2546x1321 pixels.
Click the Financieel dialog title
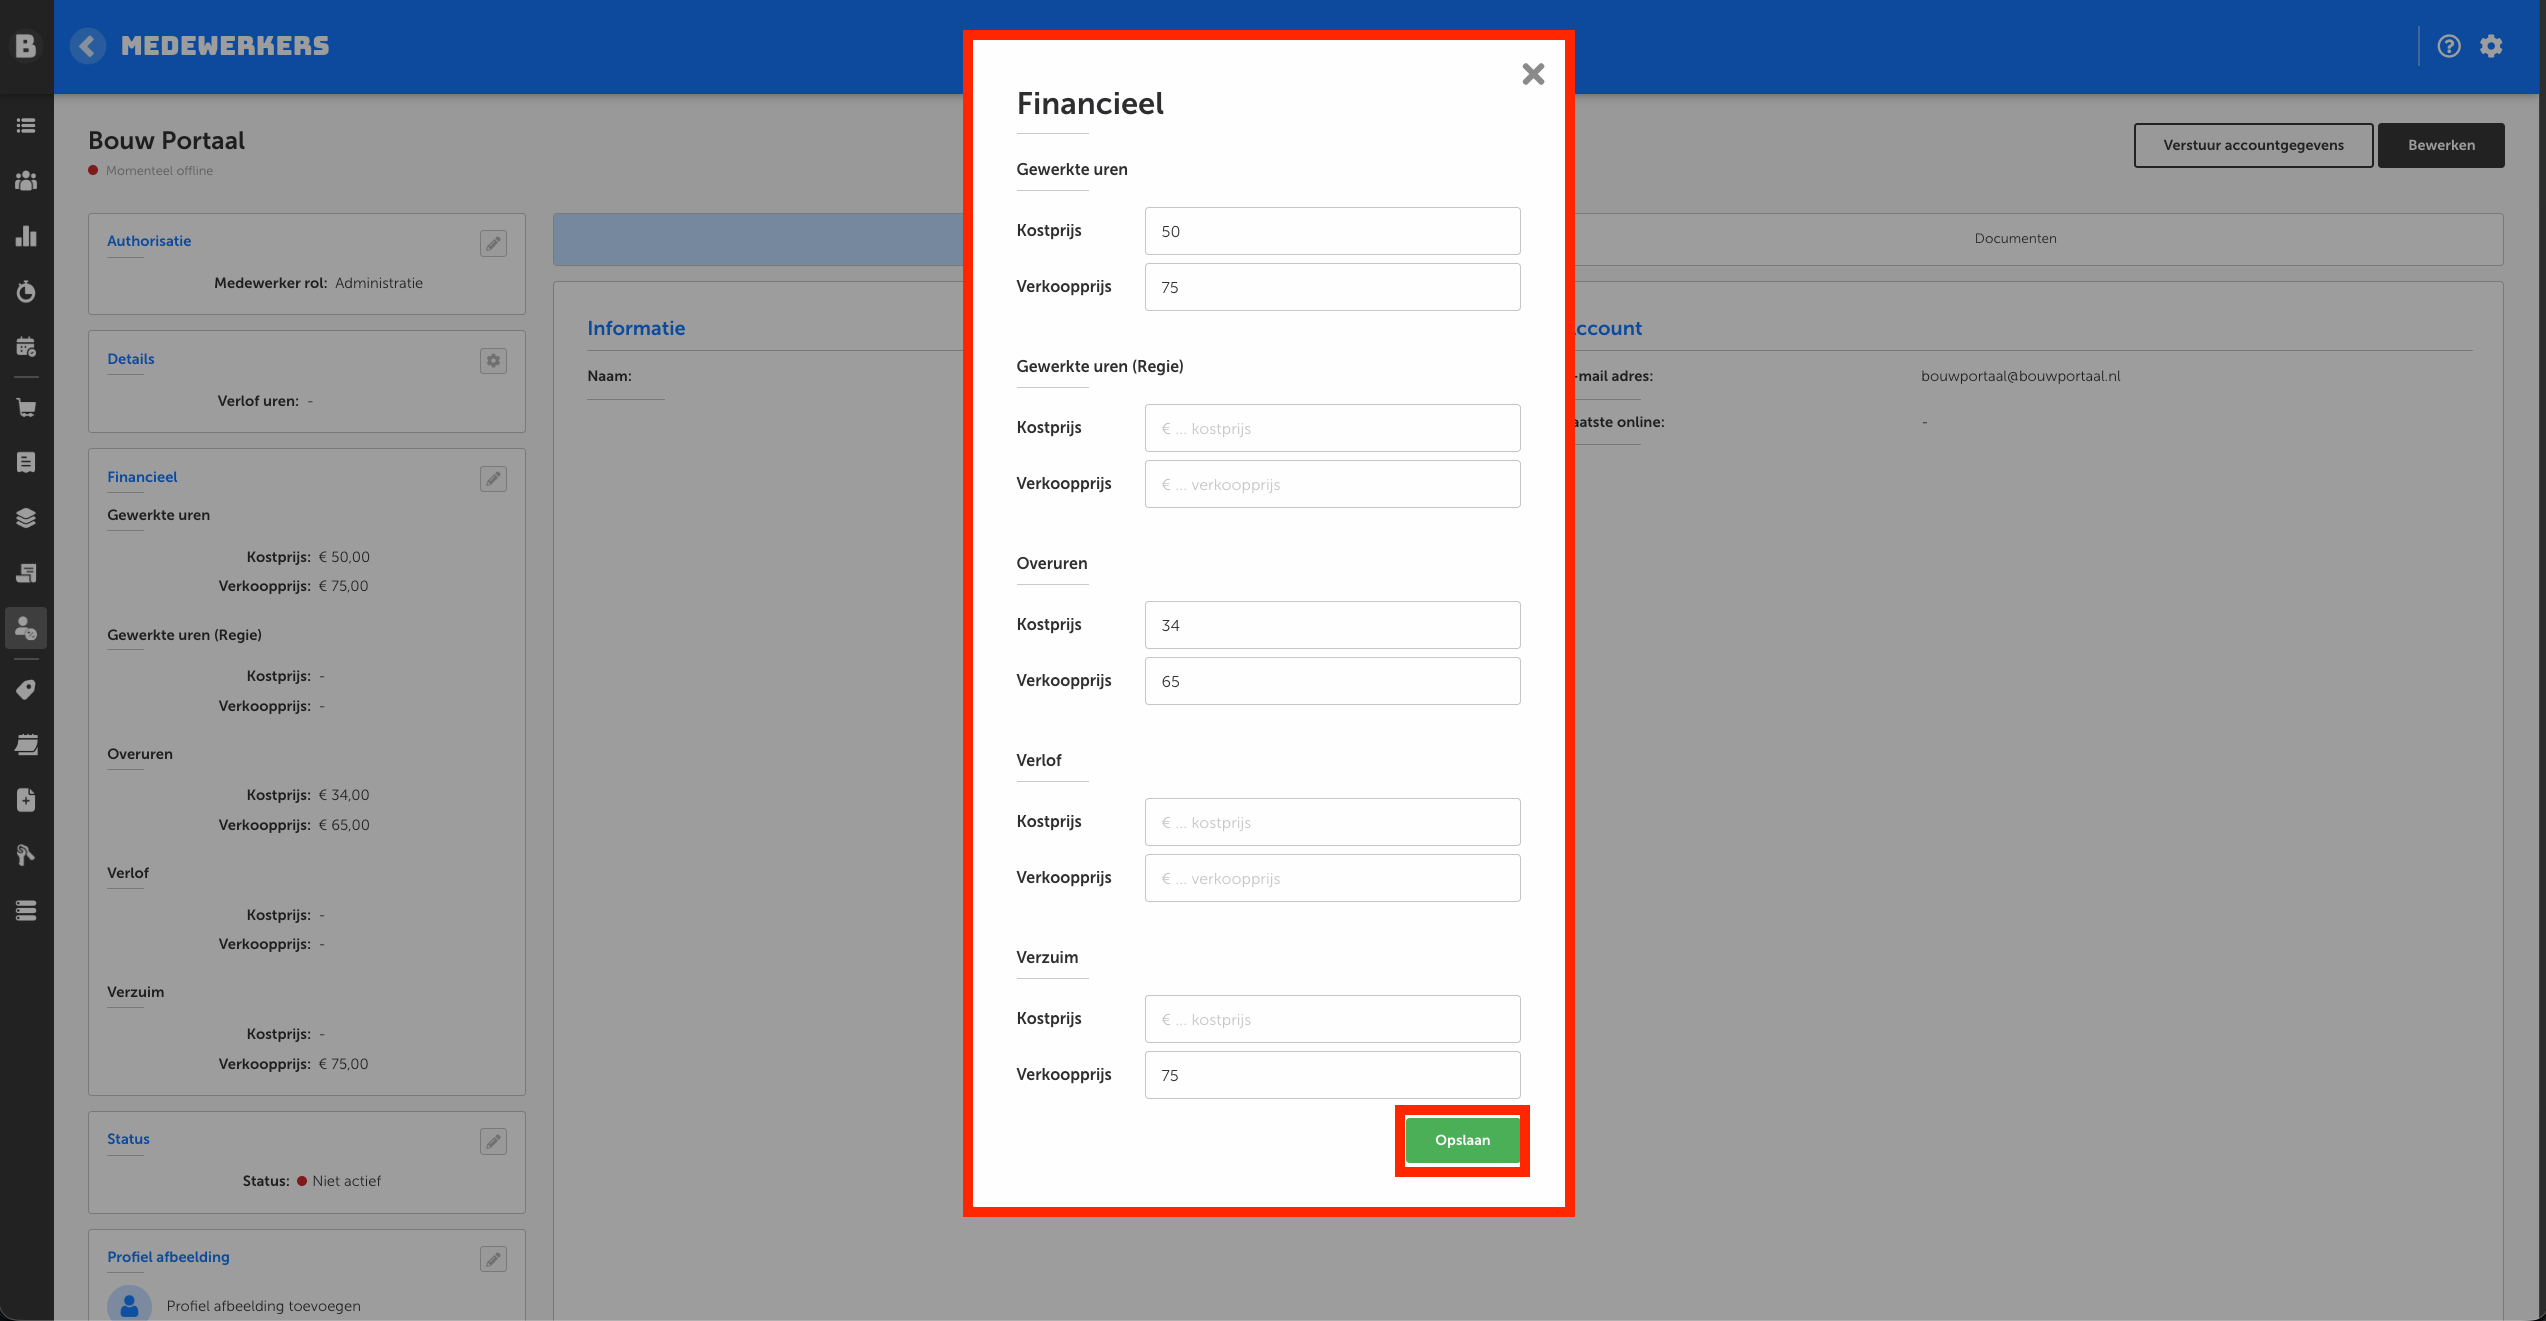tap(1090, 104)
